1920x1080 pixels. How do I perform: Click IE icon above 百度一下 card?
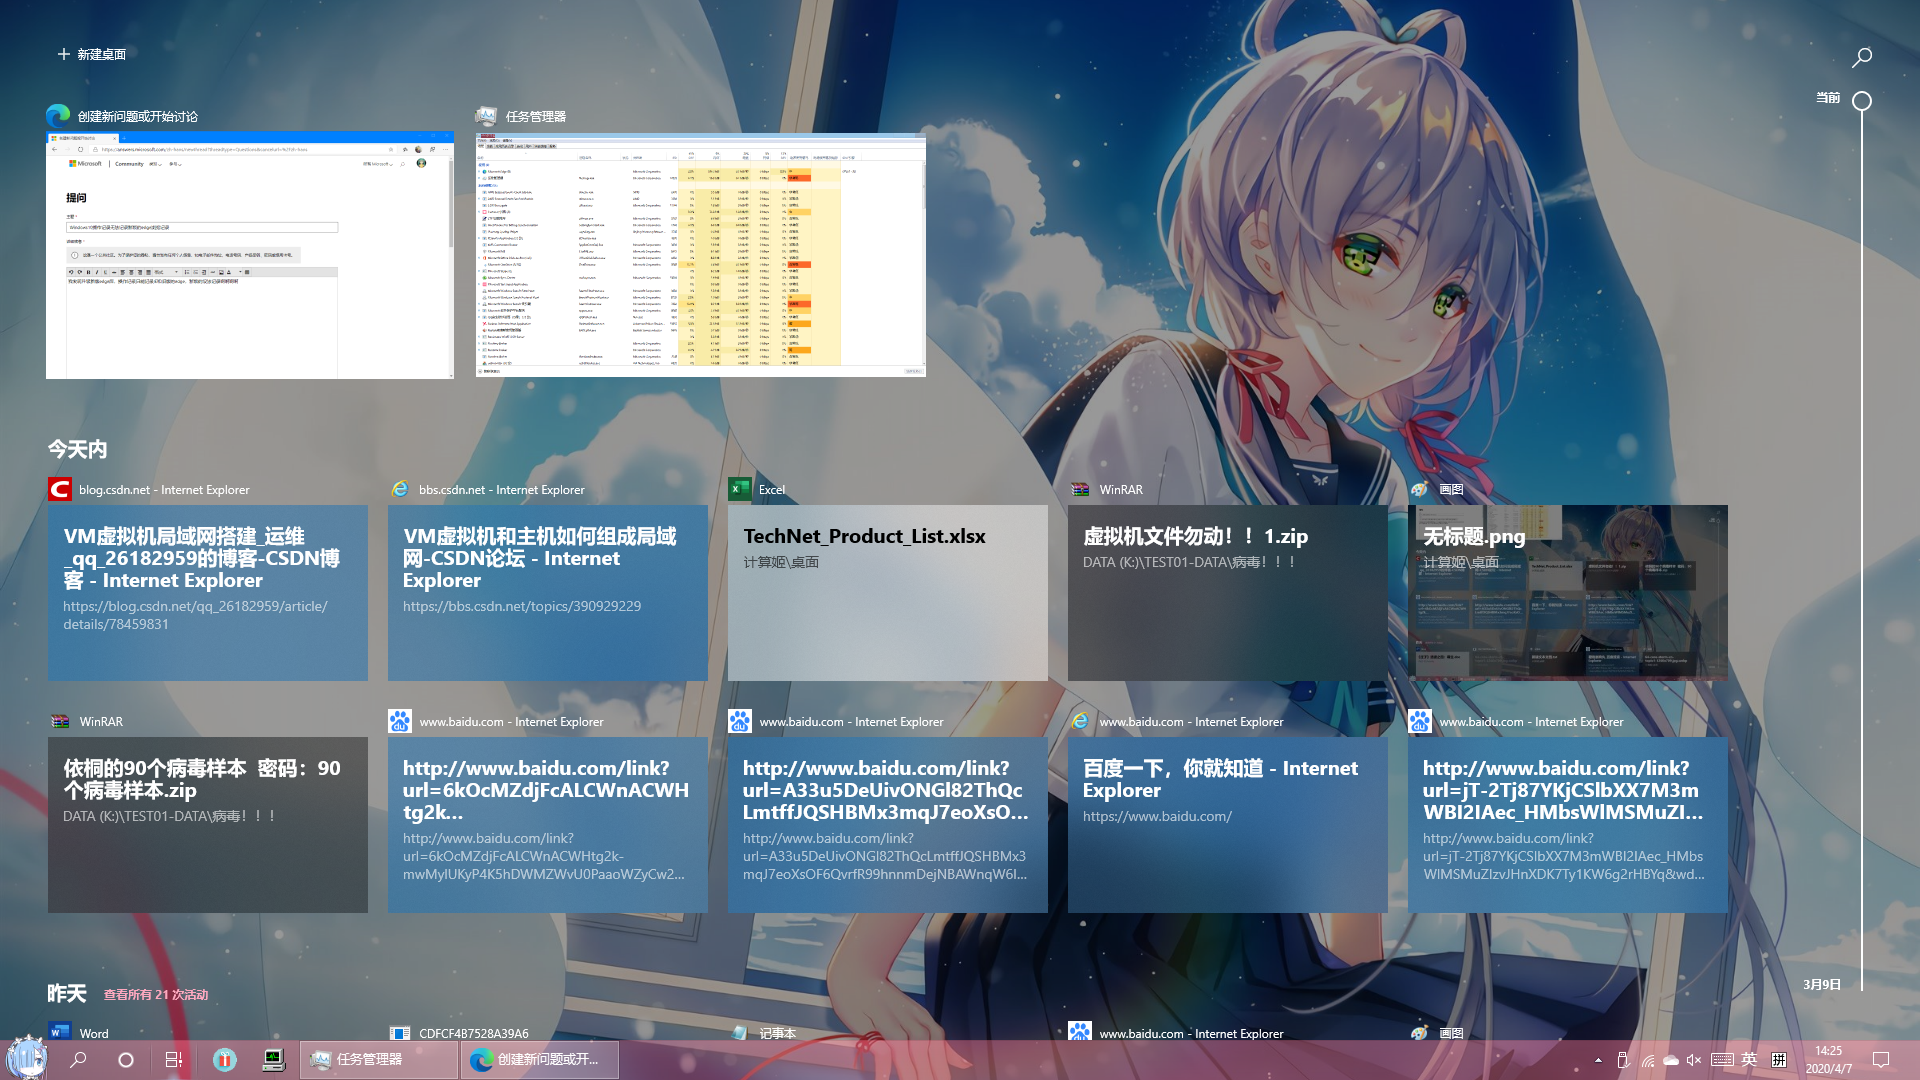[x=1080, y=721]
